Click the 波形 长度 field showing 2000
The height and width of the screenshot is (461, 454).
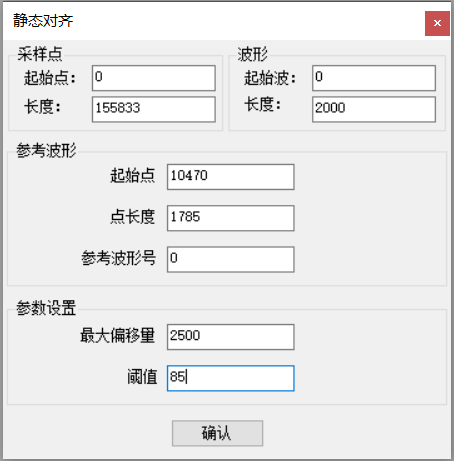374,109
